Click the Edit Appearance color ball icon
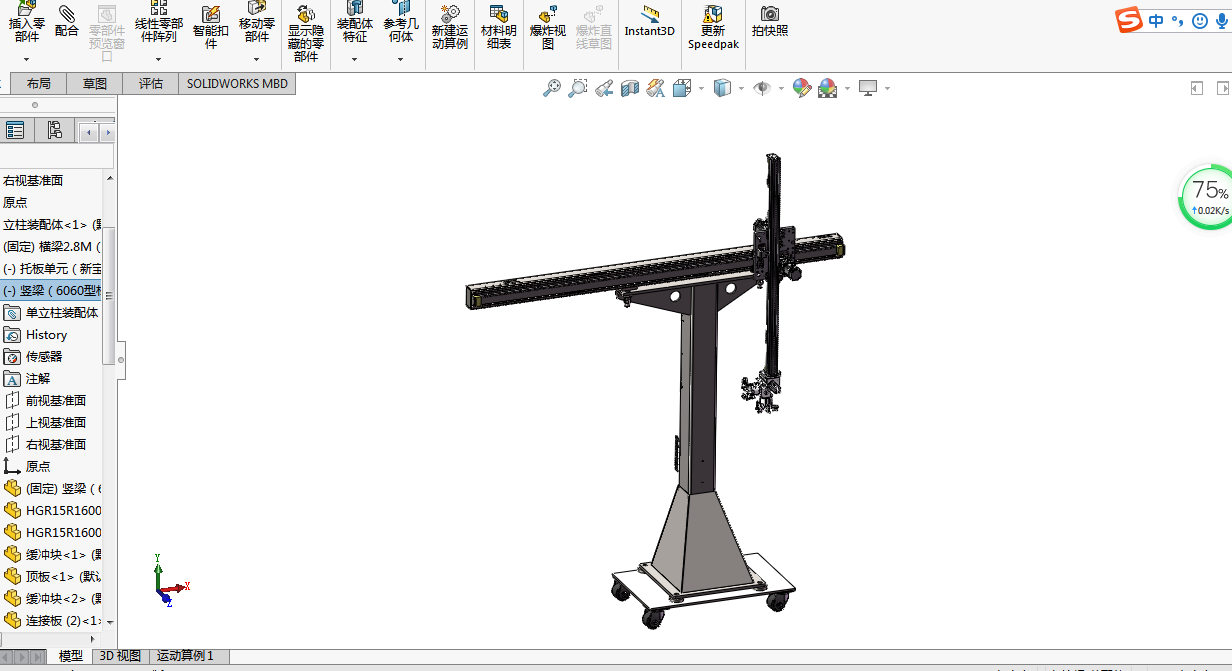 coord(802,88)
